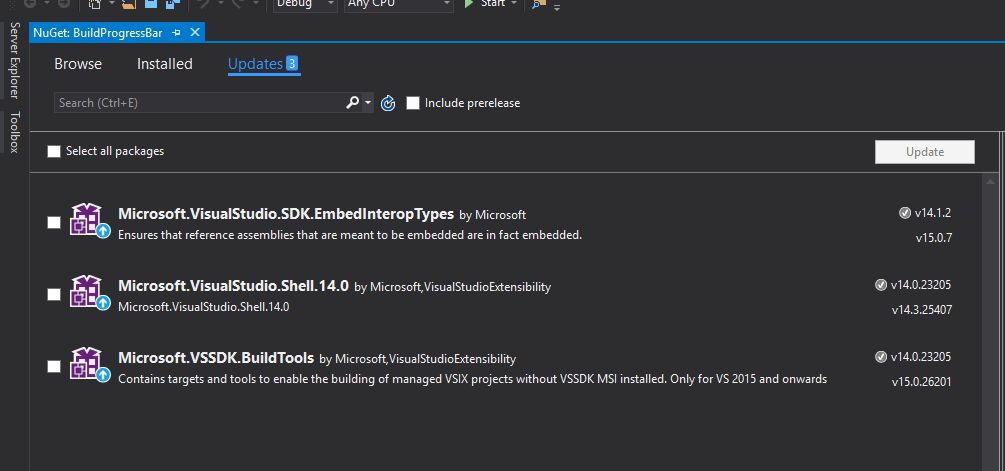
Task: Switch to the Installed tab
Action: pyautogui.click(x=165, y=64)
